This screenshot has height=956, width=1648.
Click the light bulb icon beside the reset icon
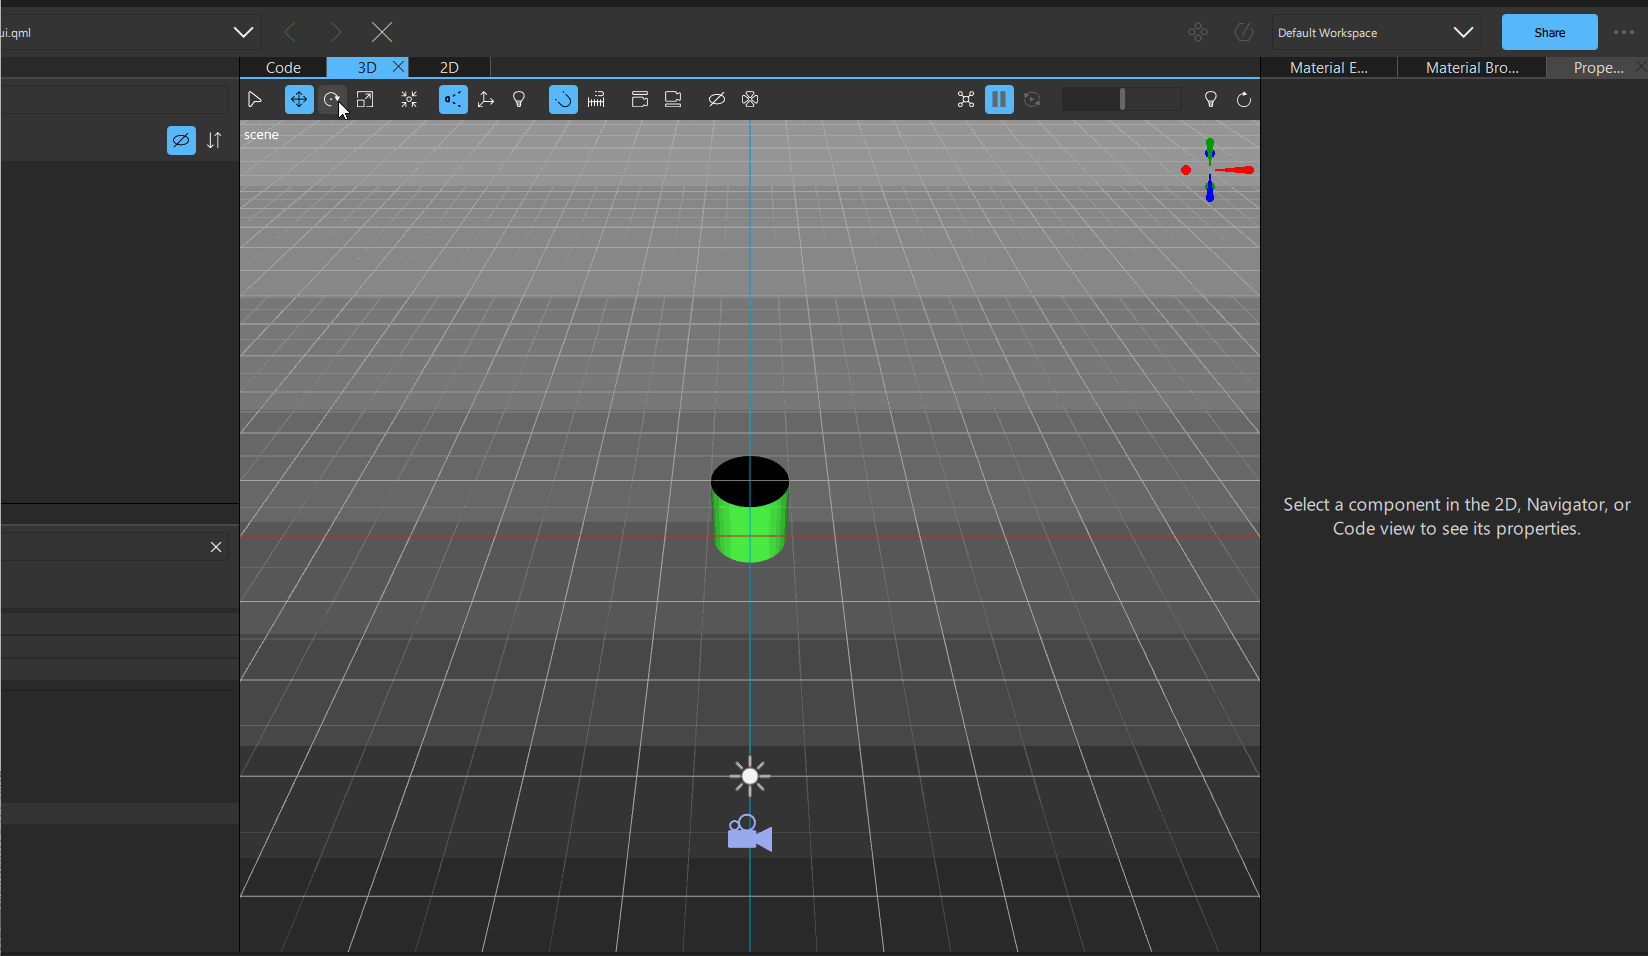point(1210,99)
